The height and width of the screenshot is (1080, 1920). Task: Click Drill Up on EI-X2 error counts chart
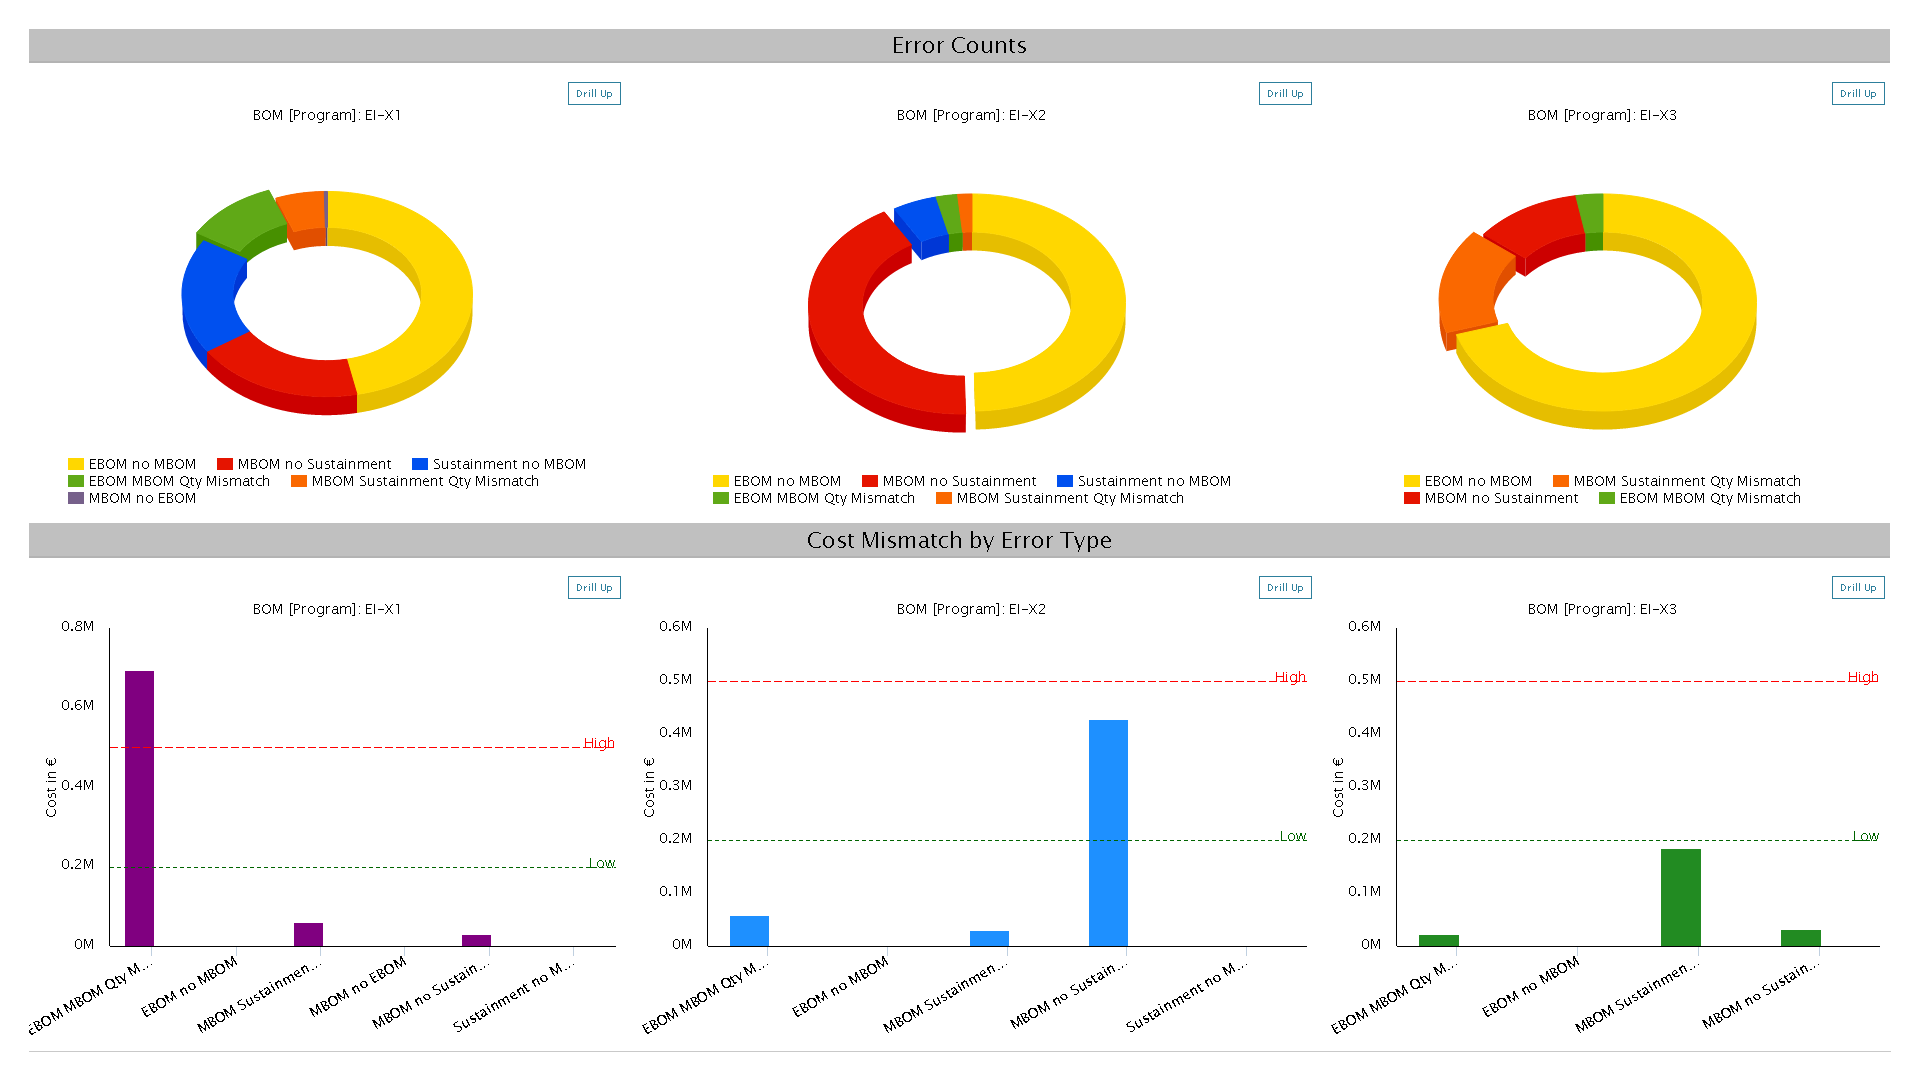(x=1285, y=94)
